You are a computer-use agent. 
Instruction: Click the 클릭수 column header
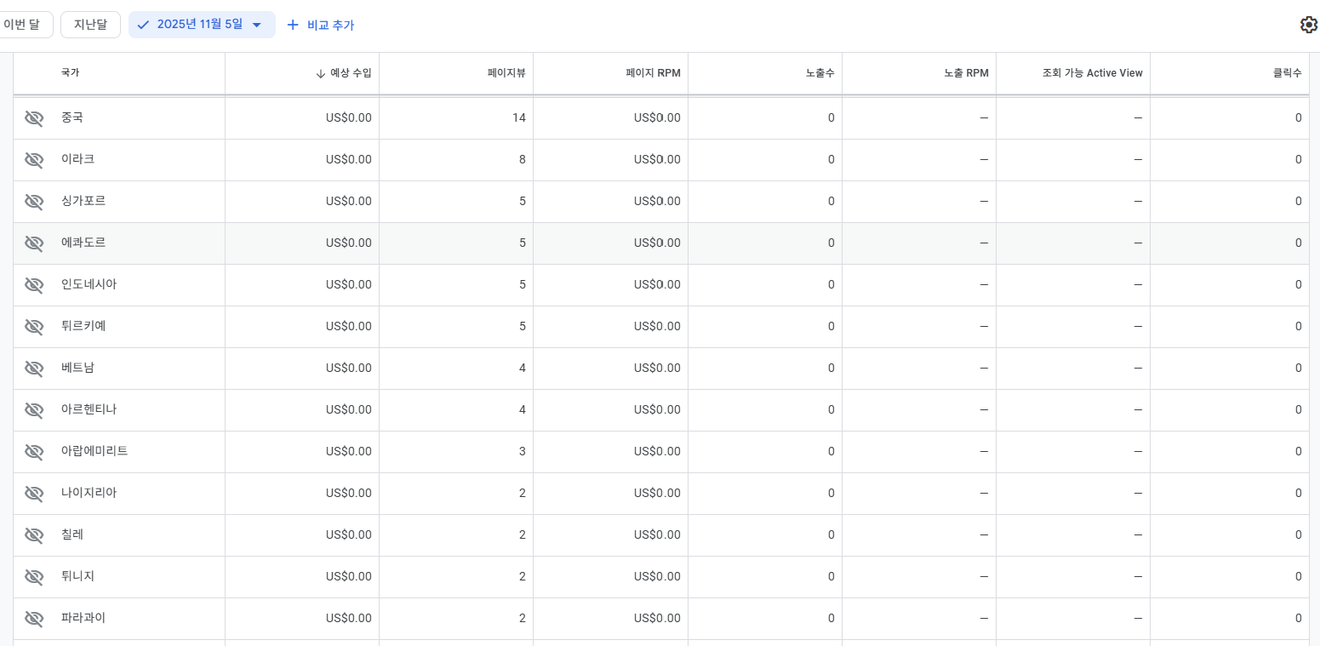tap(1286, 73)
